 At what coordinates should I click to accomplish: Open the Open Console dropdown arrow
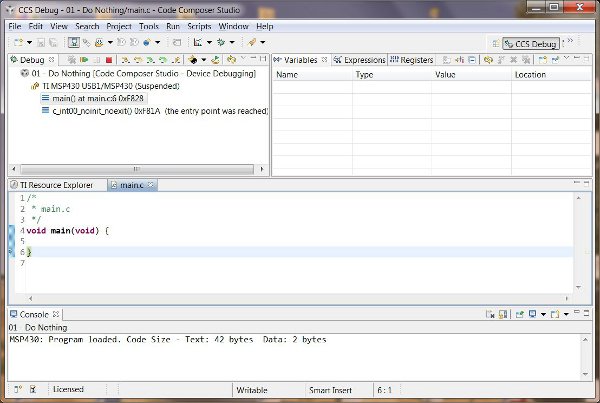click(566, 314)
